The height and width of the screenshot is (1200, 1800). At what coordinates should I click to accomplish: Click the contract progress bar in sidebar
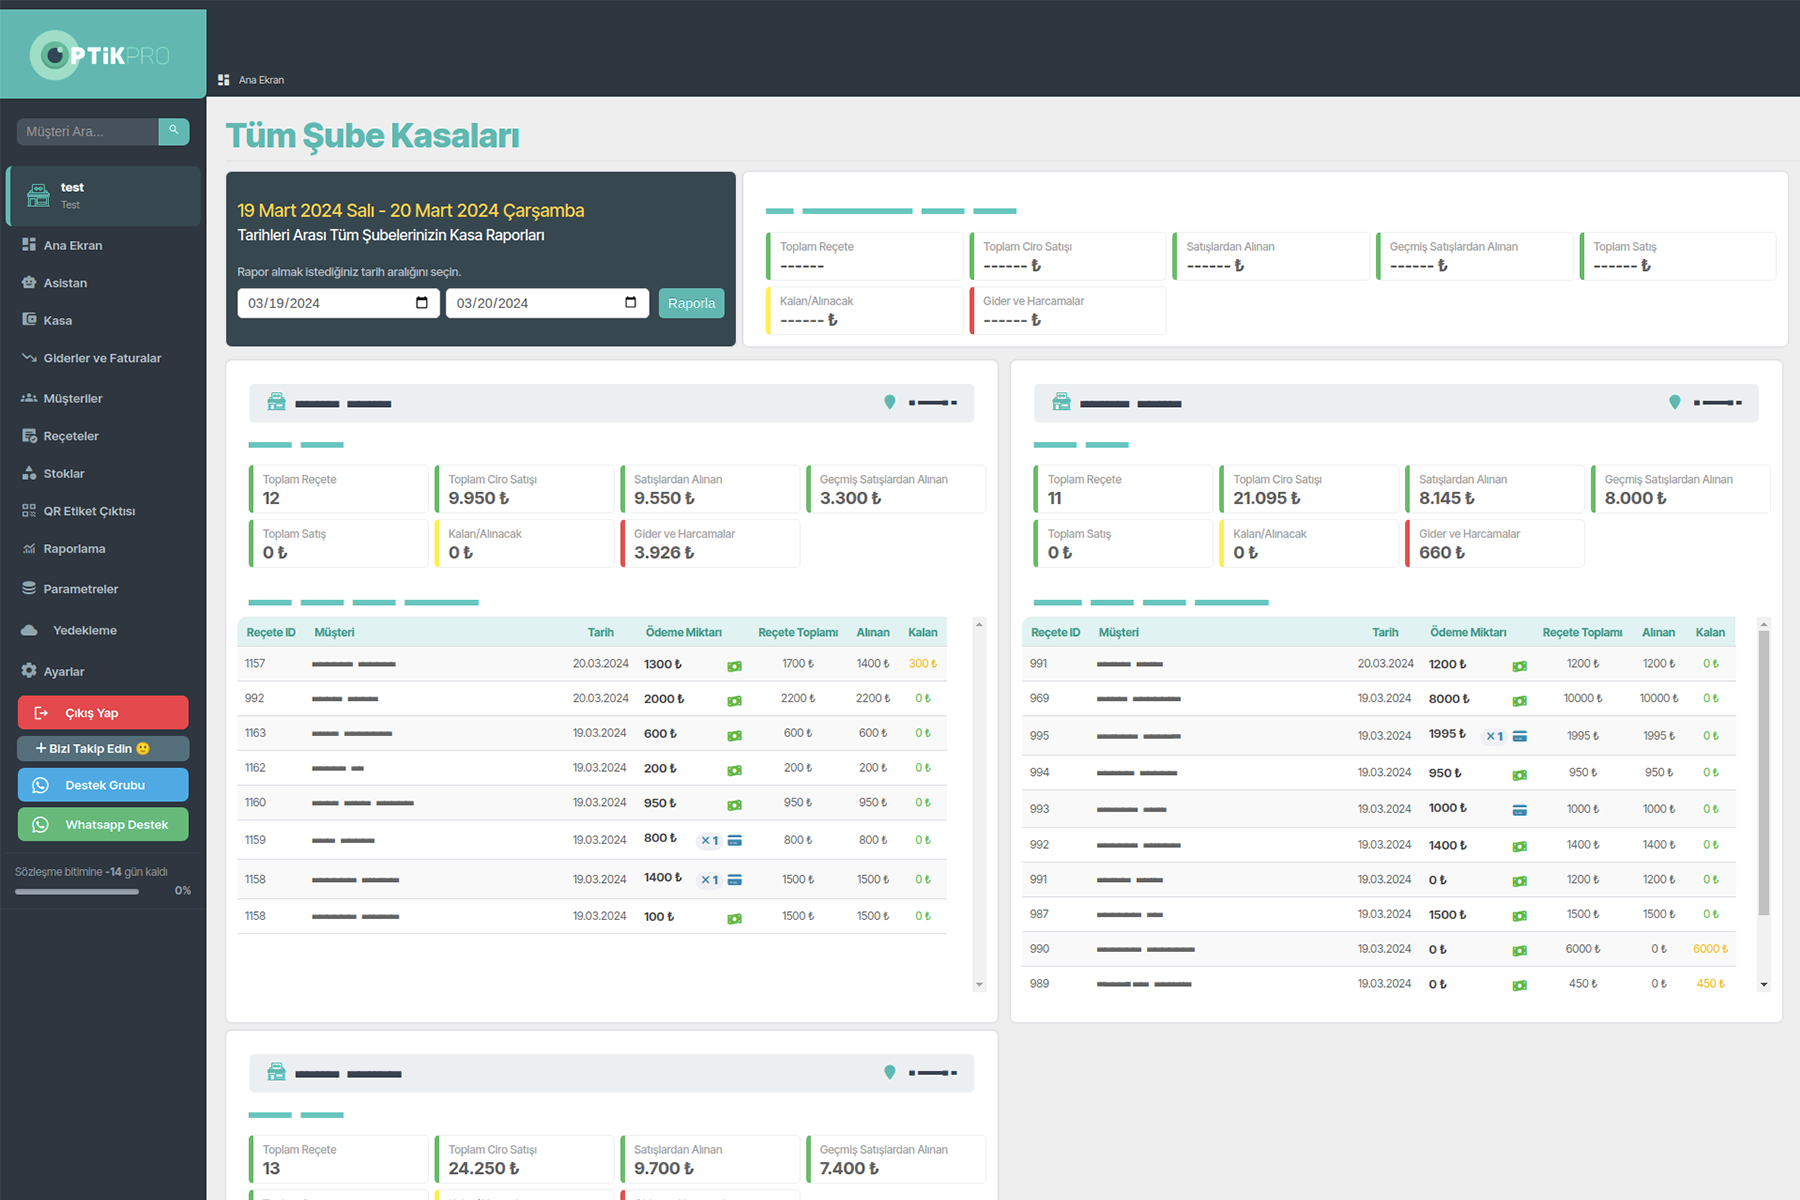coord(77,891)
